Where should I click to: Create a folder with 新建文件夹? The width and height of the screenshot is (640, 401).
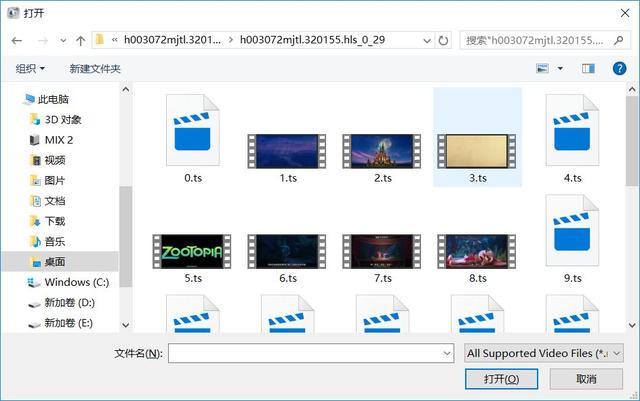point(95,69)
